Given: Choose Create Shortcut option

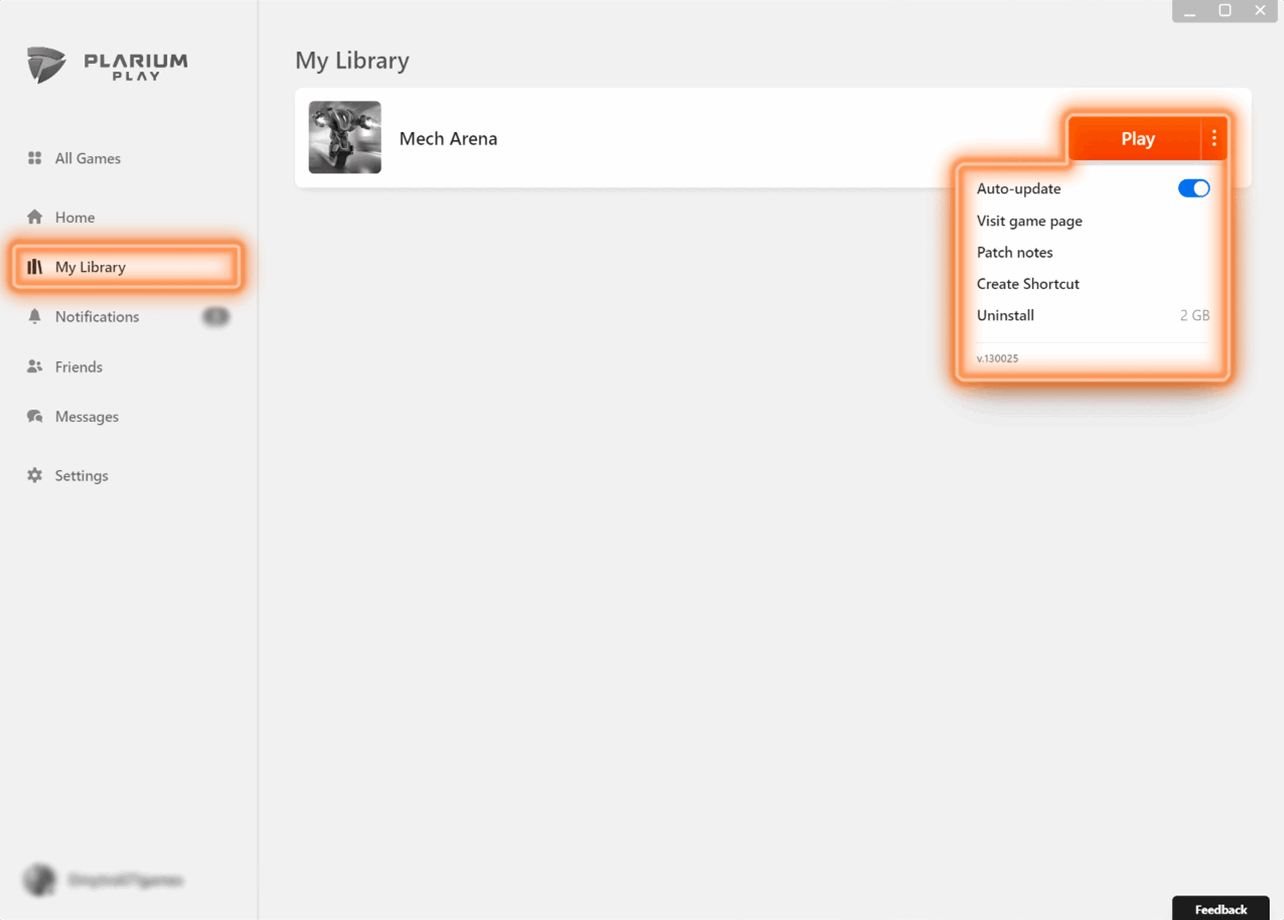Looking at the screenshot, I should (1027, 284).
